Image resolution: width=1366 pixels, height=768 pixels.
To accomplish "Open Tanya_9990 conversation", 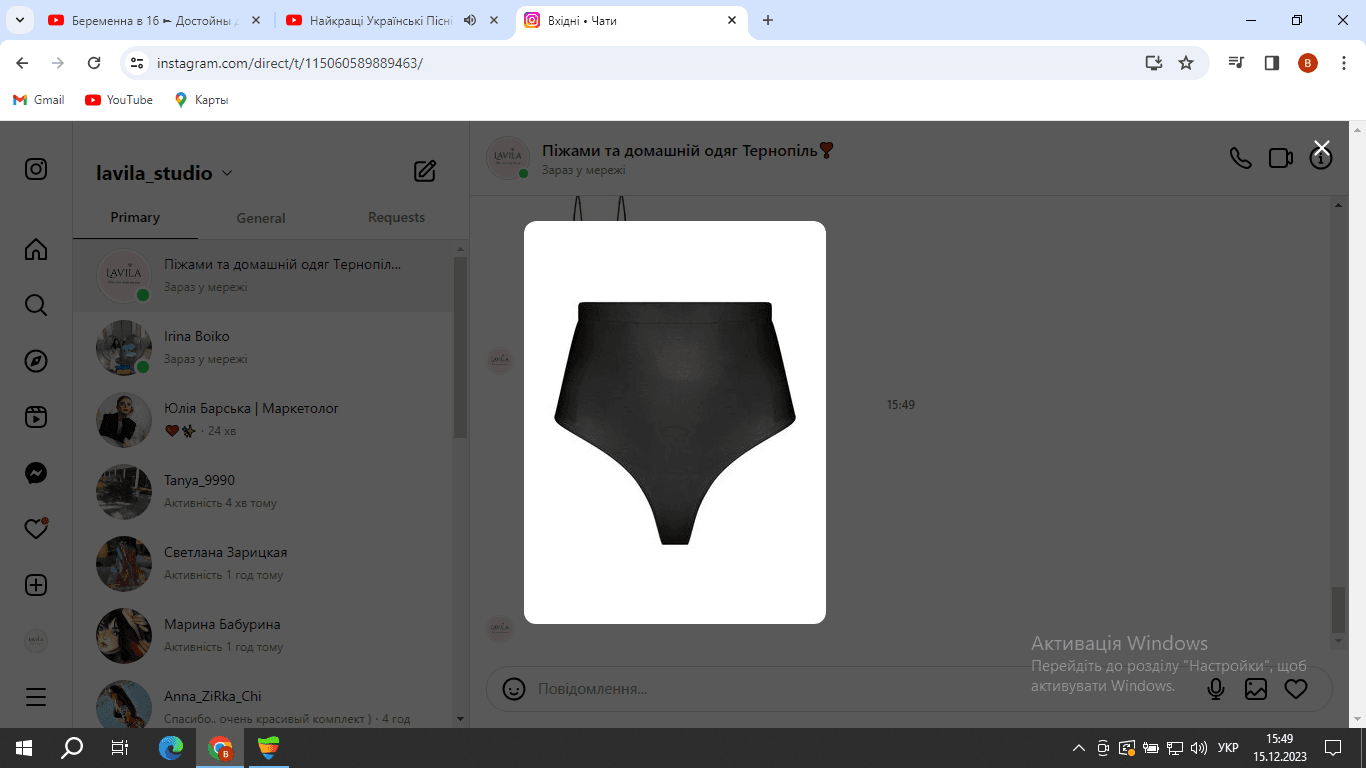I will (264, 490).
